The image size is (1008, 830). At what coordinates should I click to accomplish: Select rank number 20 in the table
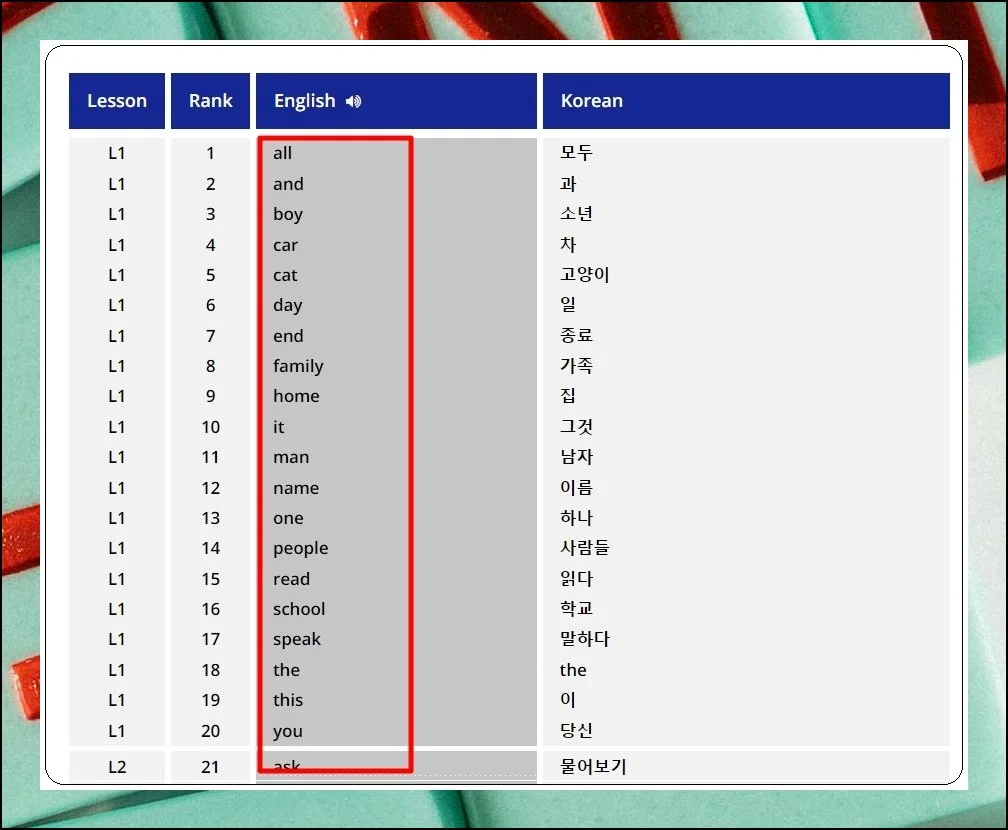pyautogui.click(x=210, y=731)
